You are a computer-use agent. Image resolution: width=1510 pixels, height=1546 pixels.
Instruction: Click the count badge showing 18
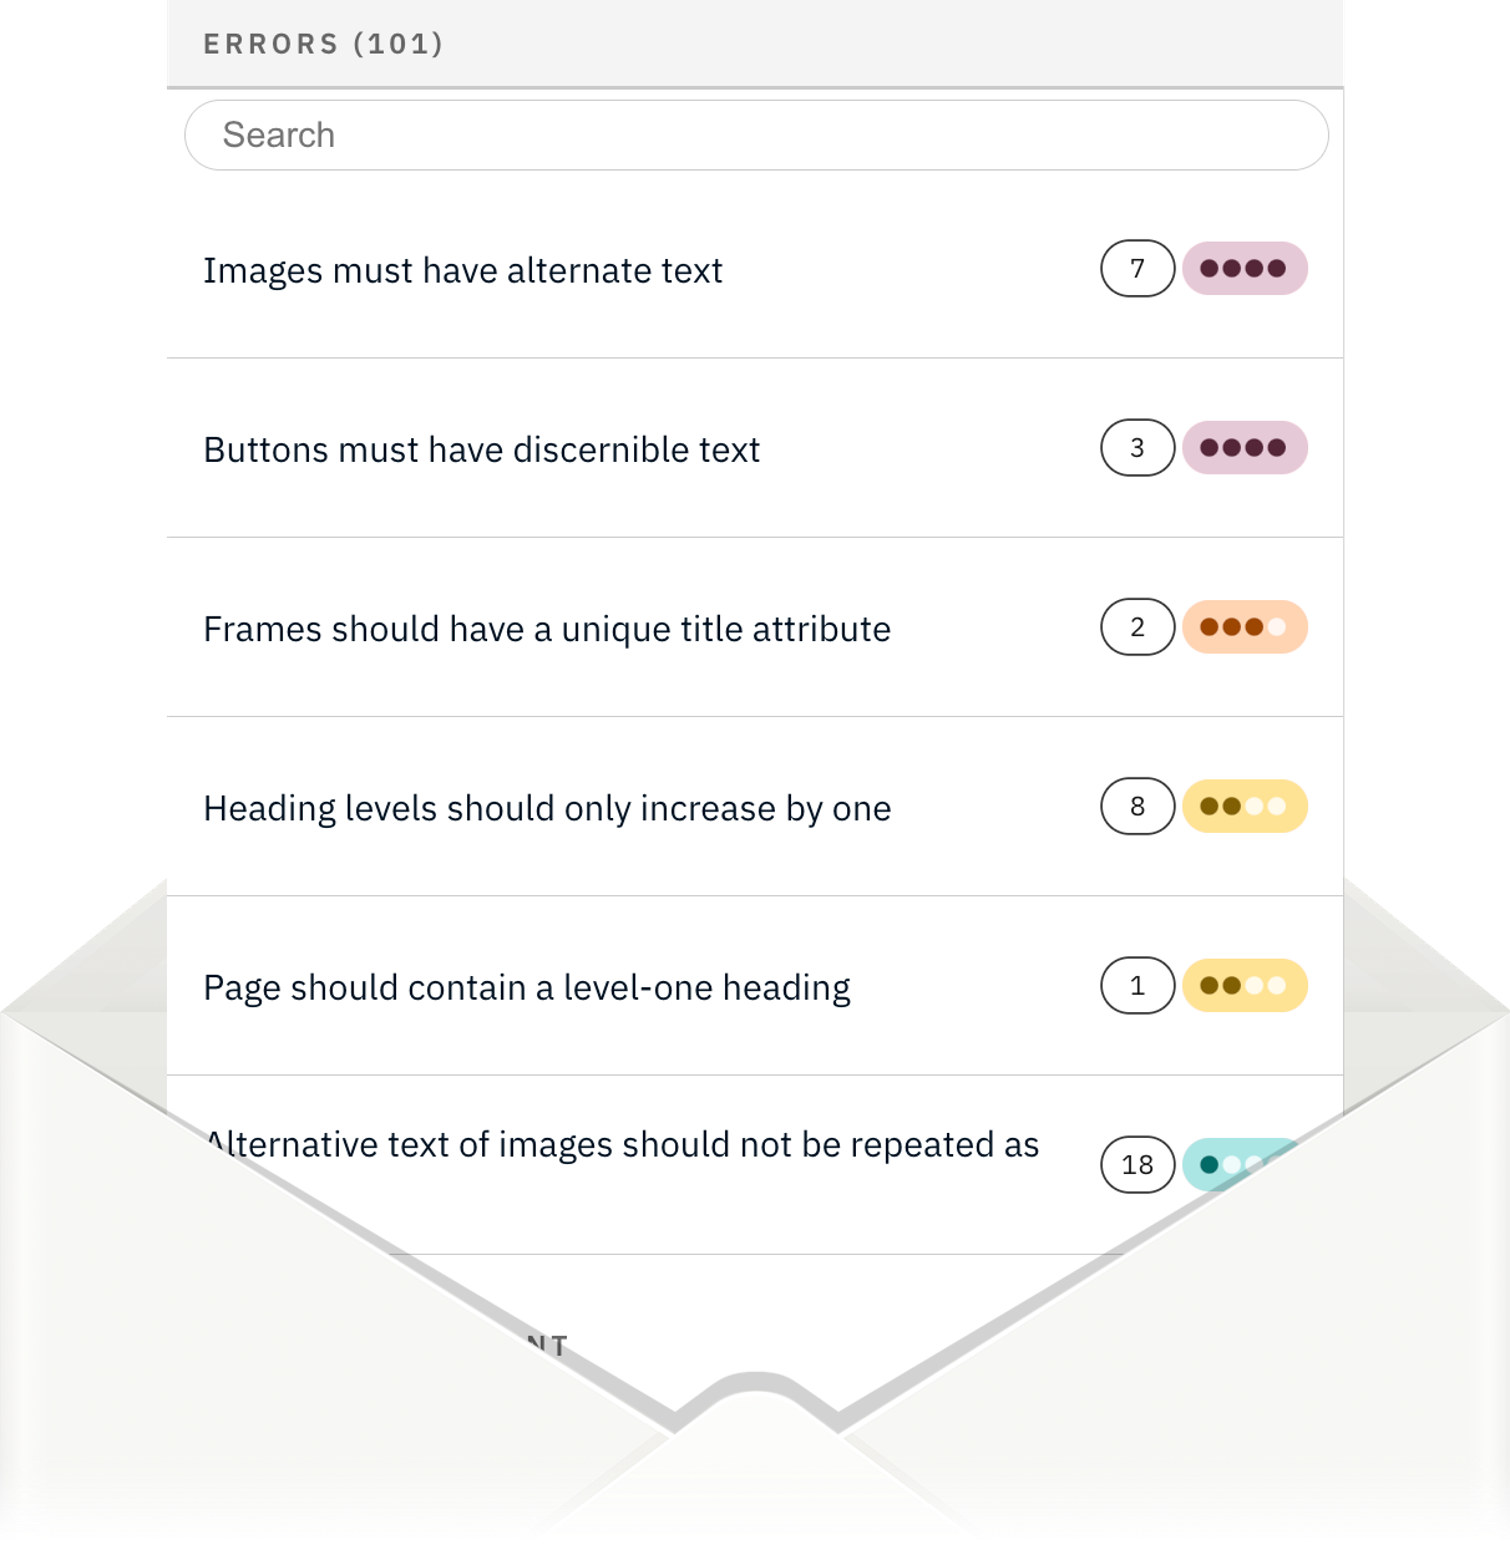(x=1137, y=1164)
